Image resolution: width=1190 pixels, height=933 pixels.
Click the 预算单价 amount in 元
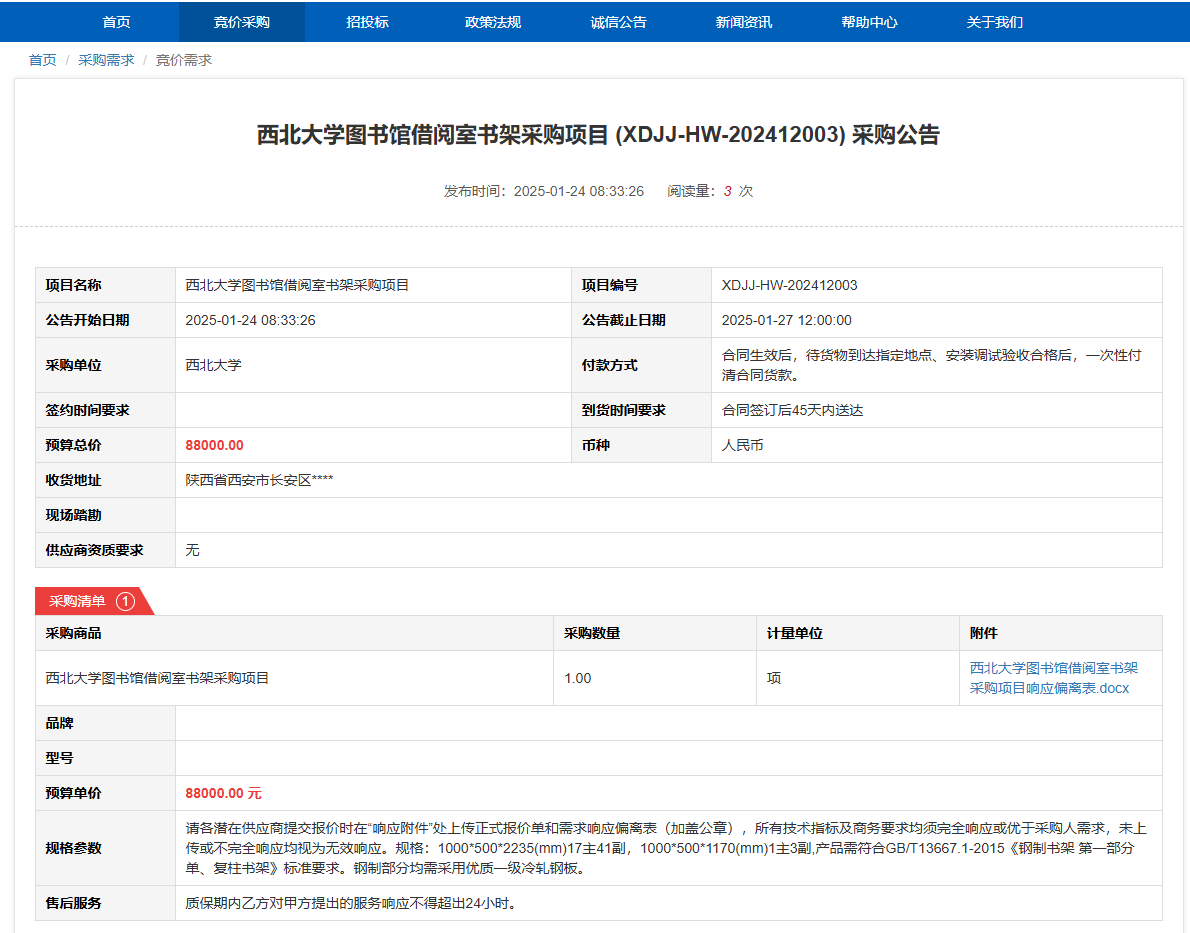coord(223,793)
